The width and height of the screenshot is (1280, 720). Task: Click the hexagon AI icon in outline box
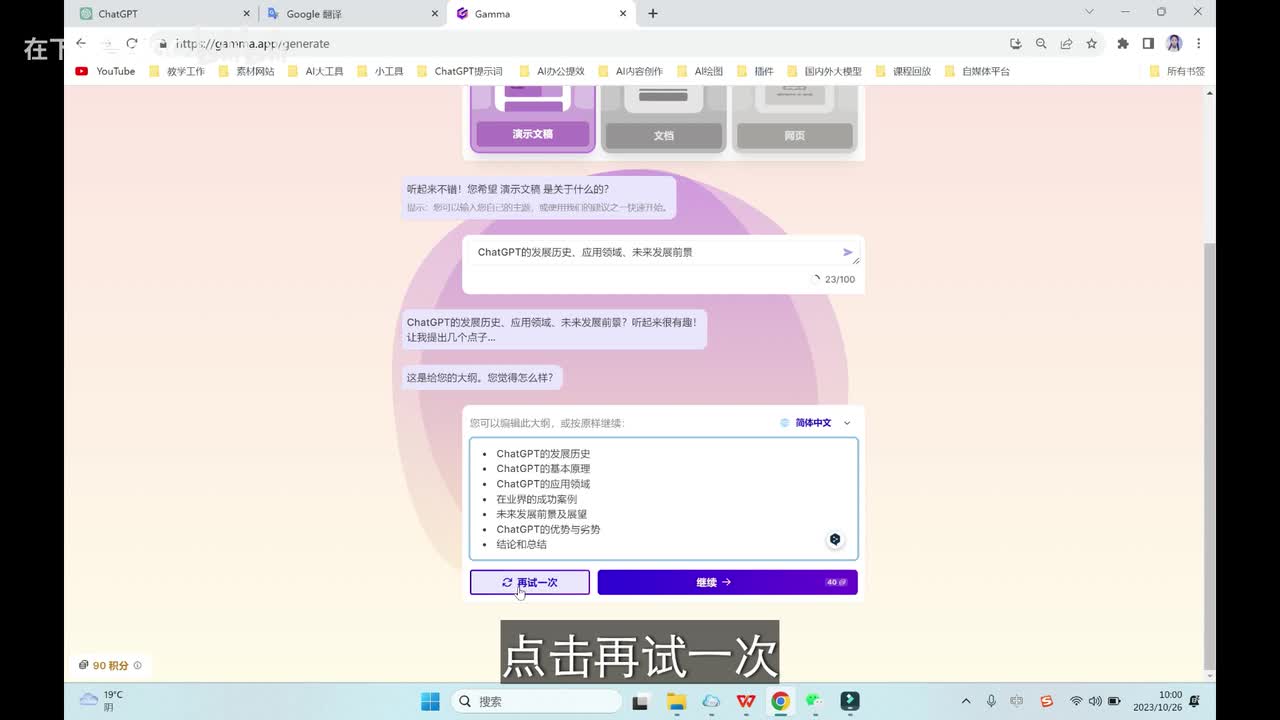tap(835, 540)
